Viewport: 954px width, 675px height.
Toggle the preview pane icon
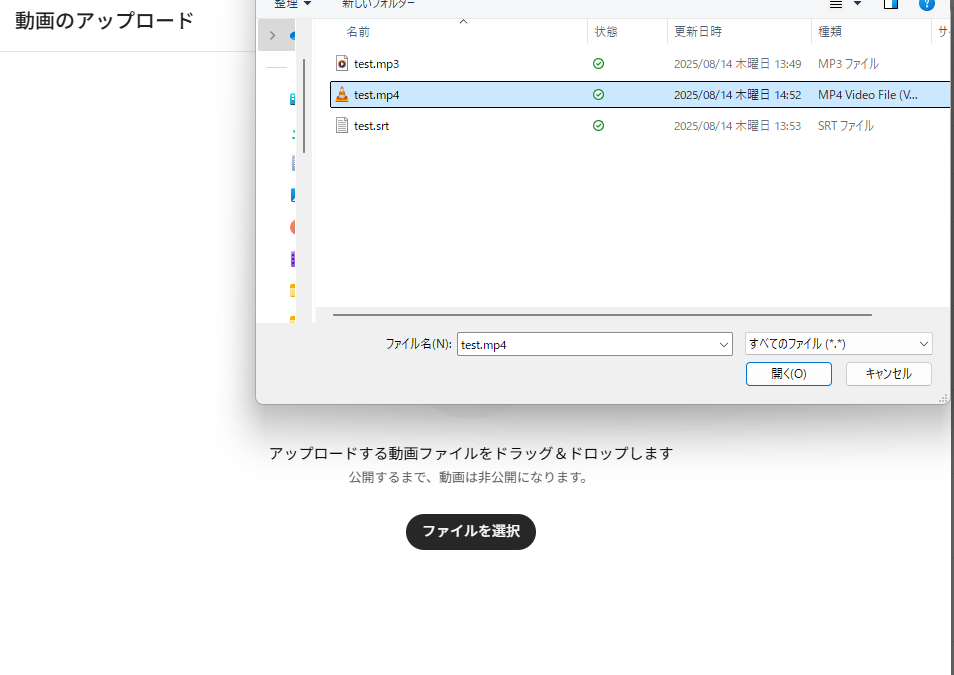(891, 4)
